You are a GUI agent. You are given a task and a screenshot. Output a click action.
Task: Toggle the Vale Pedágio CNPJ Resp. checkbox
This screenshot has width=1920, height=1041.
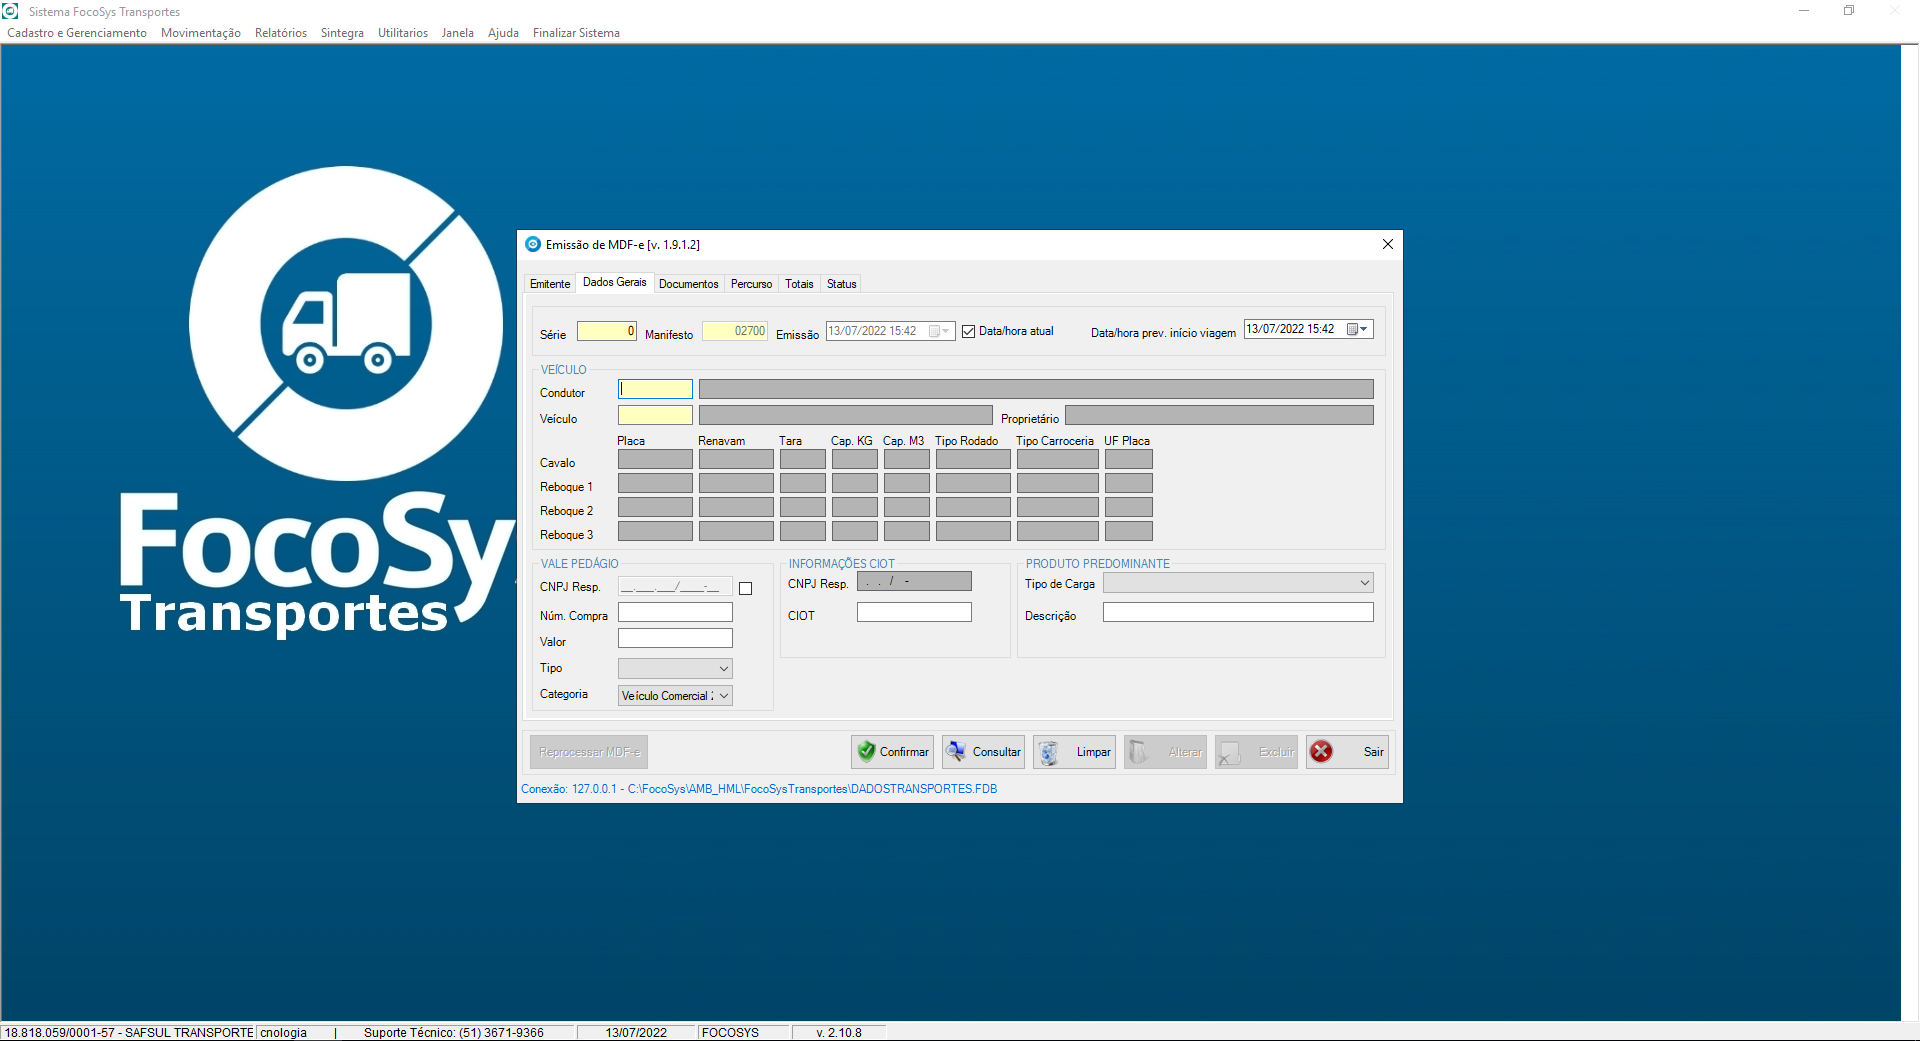(745, 588)
